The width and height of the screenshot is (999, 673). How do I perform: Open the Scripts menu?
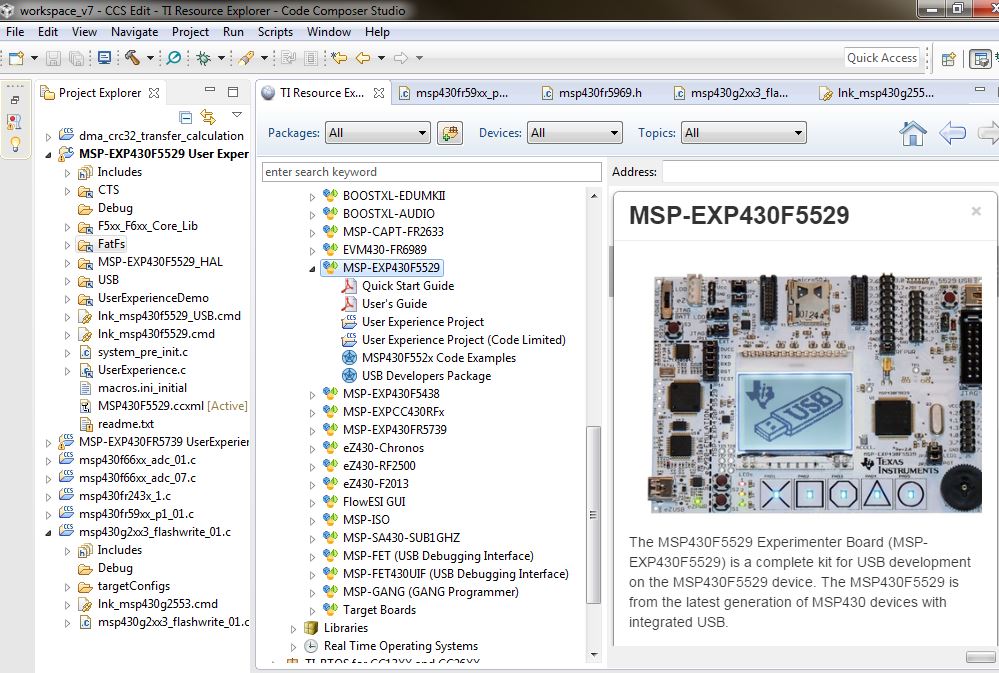click(275, 32)
